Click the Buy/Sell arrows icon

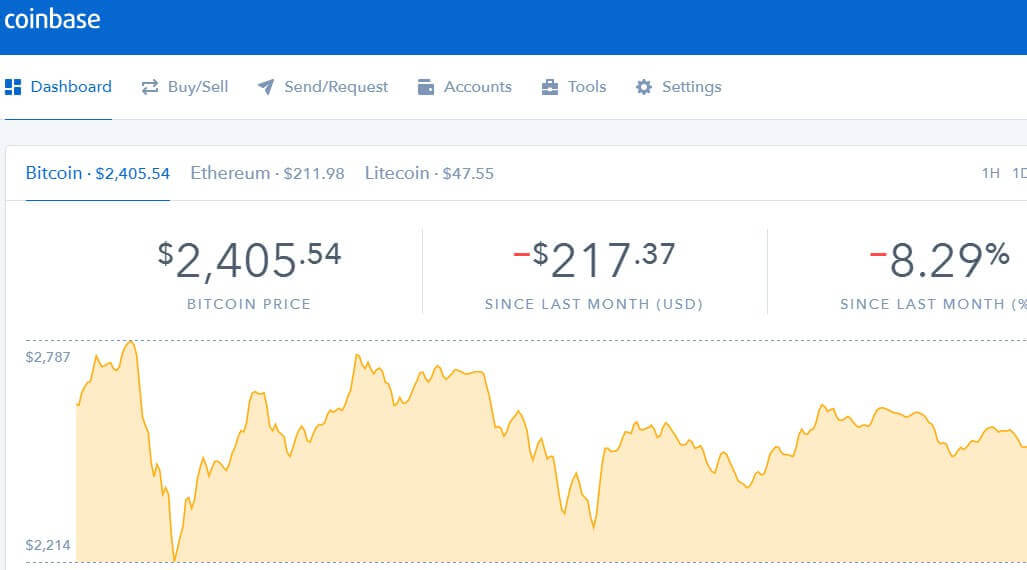(x=150, y=87)
